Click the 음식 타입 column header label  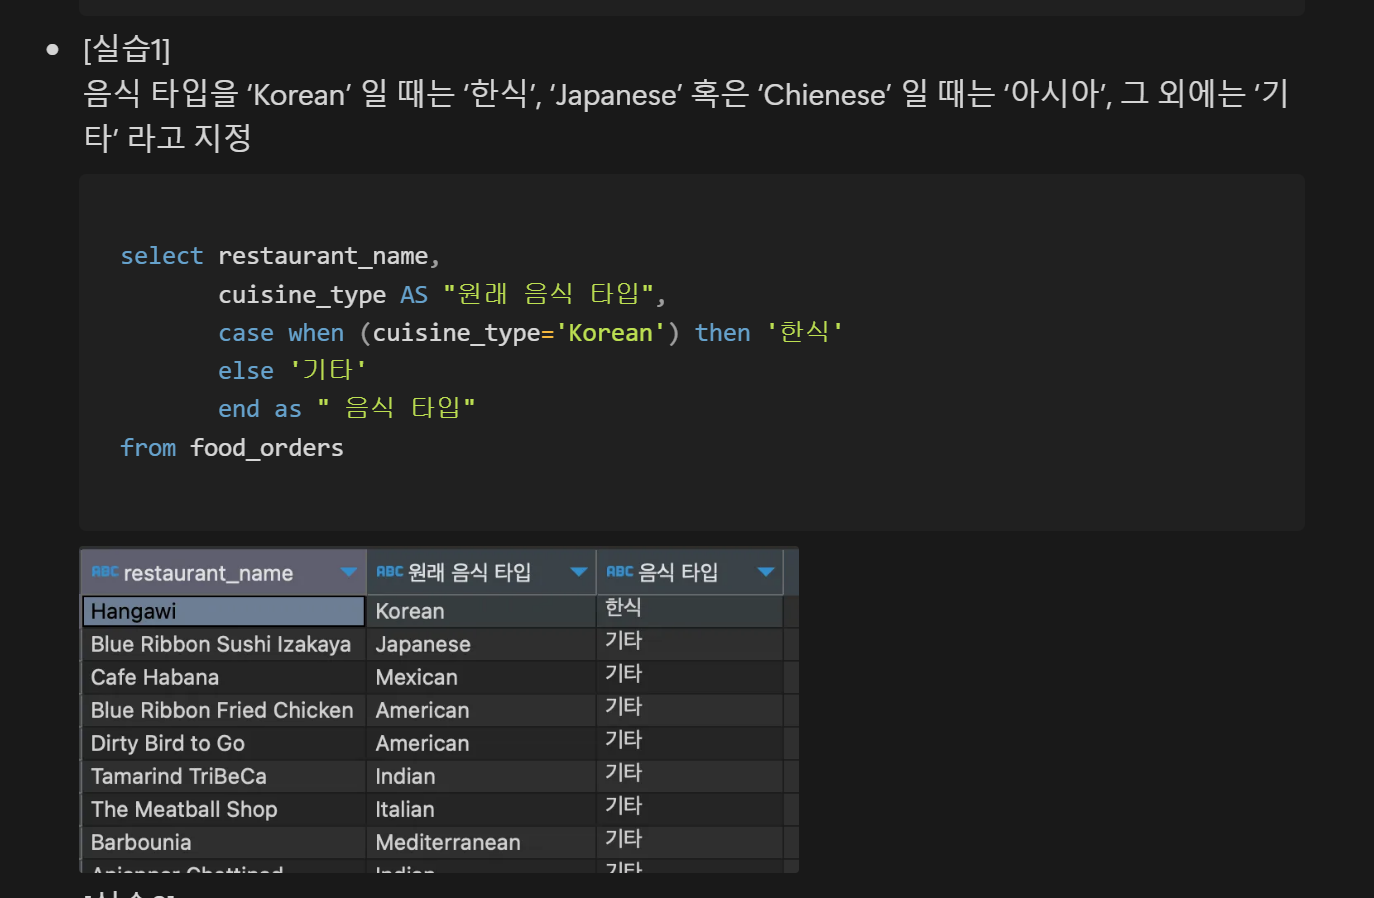click(x=678, y=572)
